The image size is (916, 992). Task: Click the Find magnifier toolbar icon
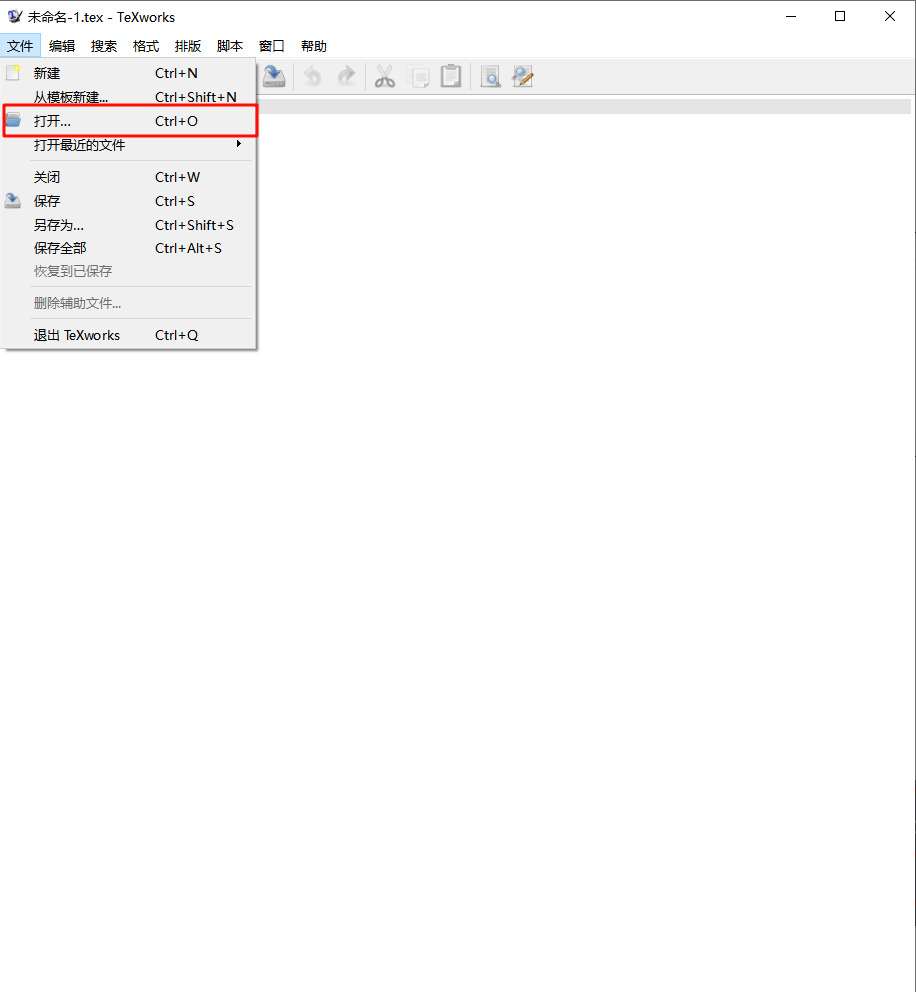(490, 77)
